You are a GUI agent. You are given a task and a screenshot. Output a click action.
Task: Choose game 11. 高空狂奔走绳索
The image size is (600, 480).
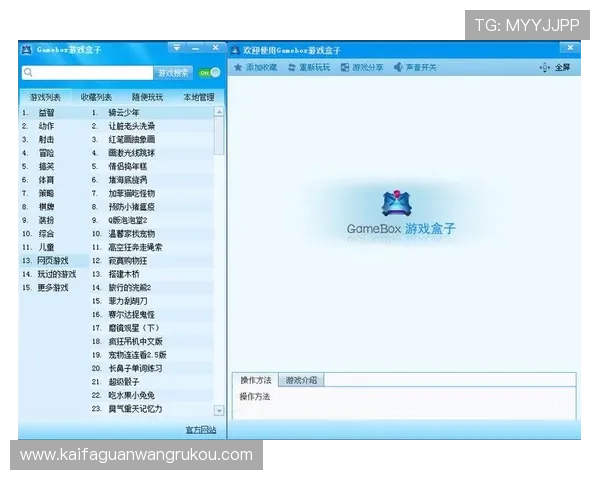tap(152, 247)
